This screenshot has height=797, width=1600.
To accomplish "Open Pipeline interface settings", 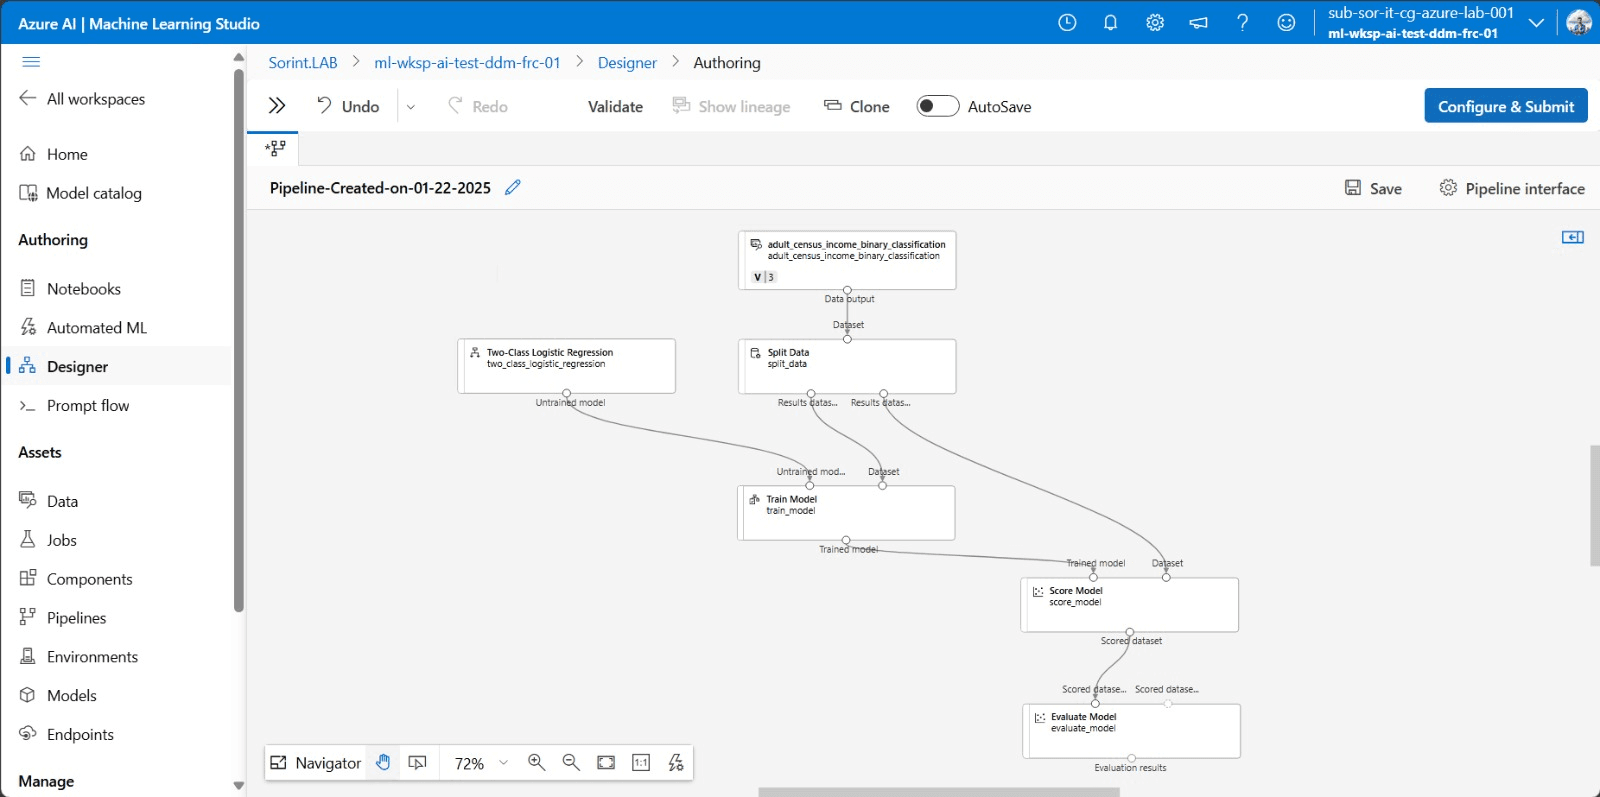I will tap(1512, 188).
